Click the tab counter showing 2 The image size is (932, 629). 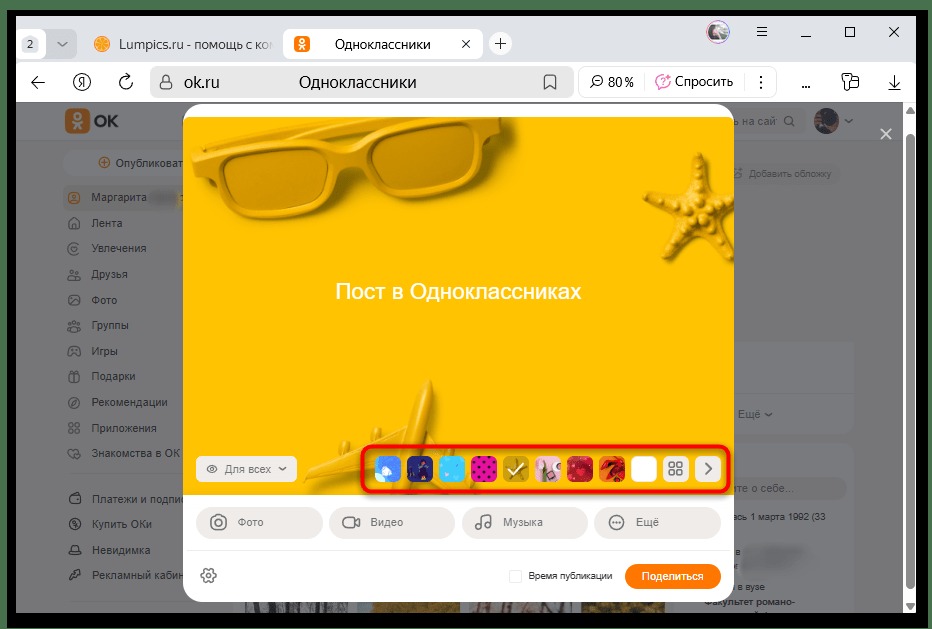30,45
